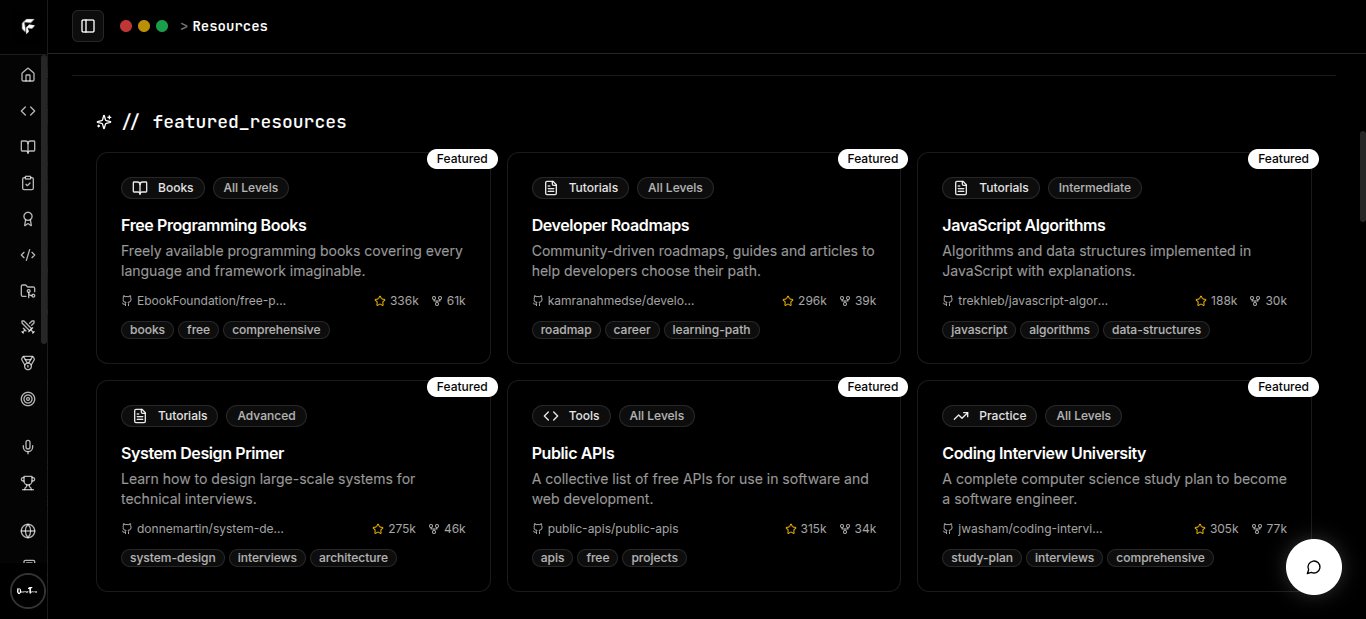Open Free Programming Books title
The height and width of the screenshot is (619, 1366).
[214, 225]
